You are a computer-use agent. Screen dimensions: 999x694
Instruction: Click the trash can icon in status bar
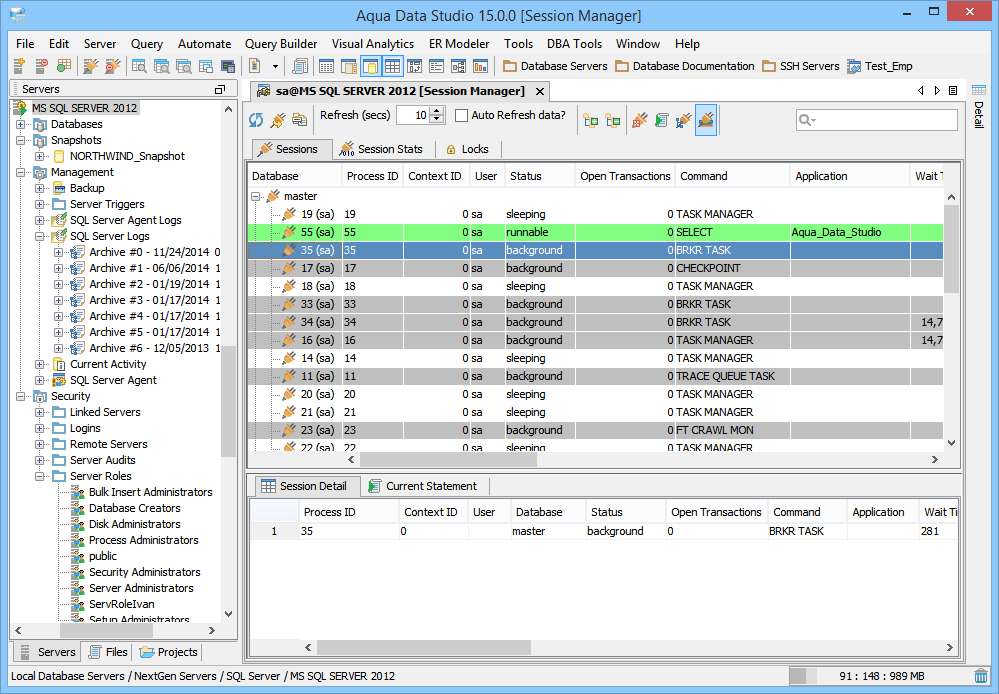point(981,676)
